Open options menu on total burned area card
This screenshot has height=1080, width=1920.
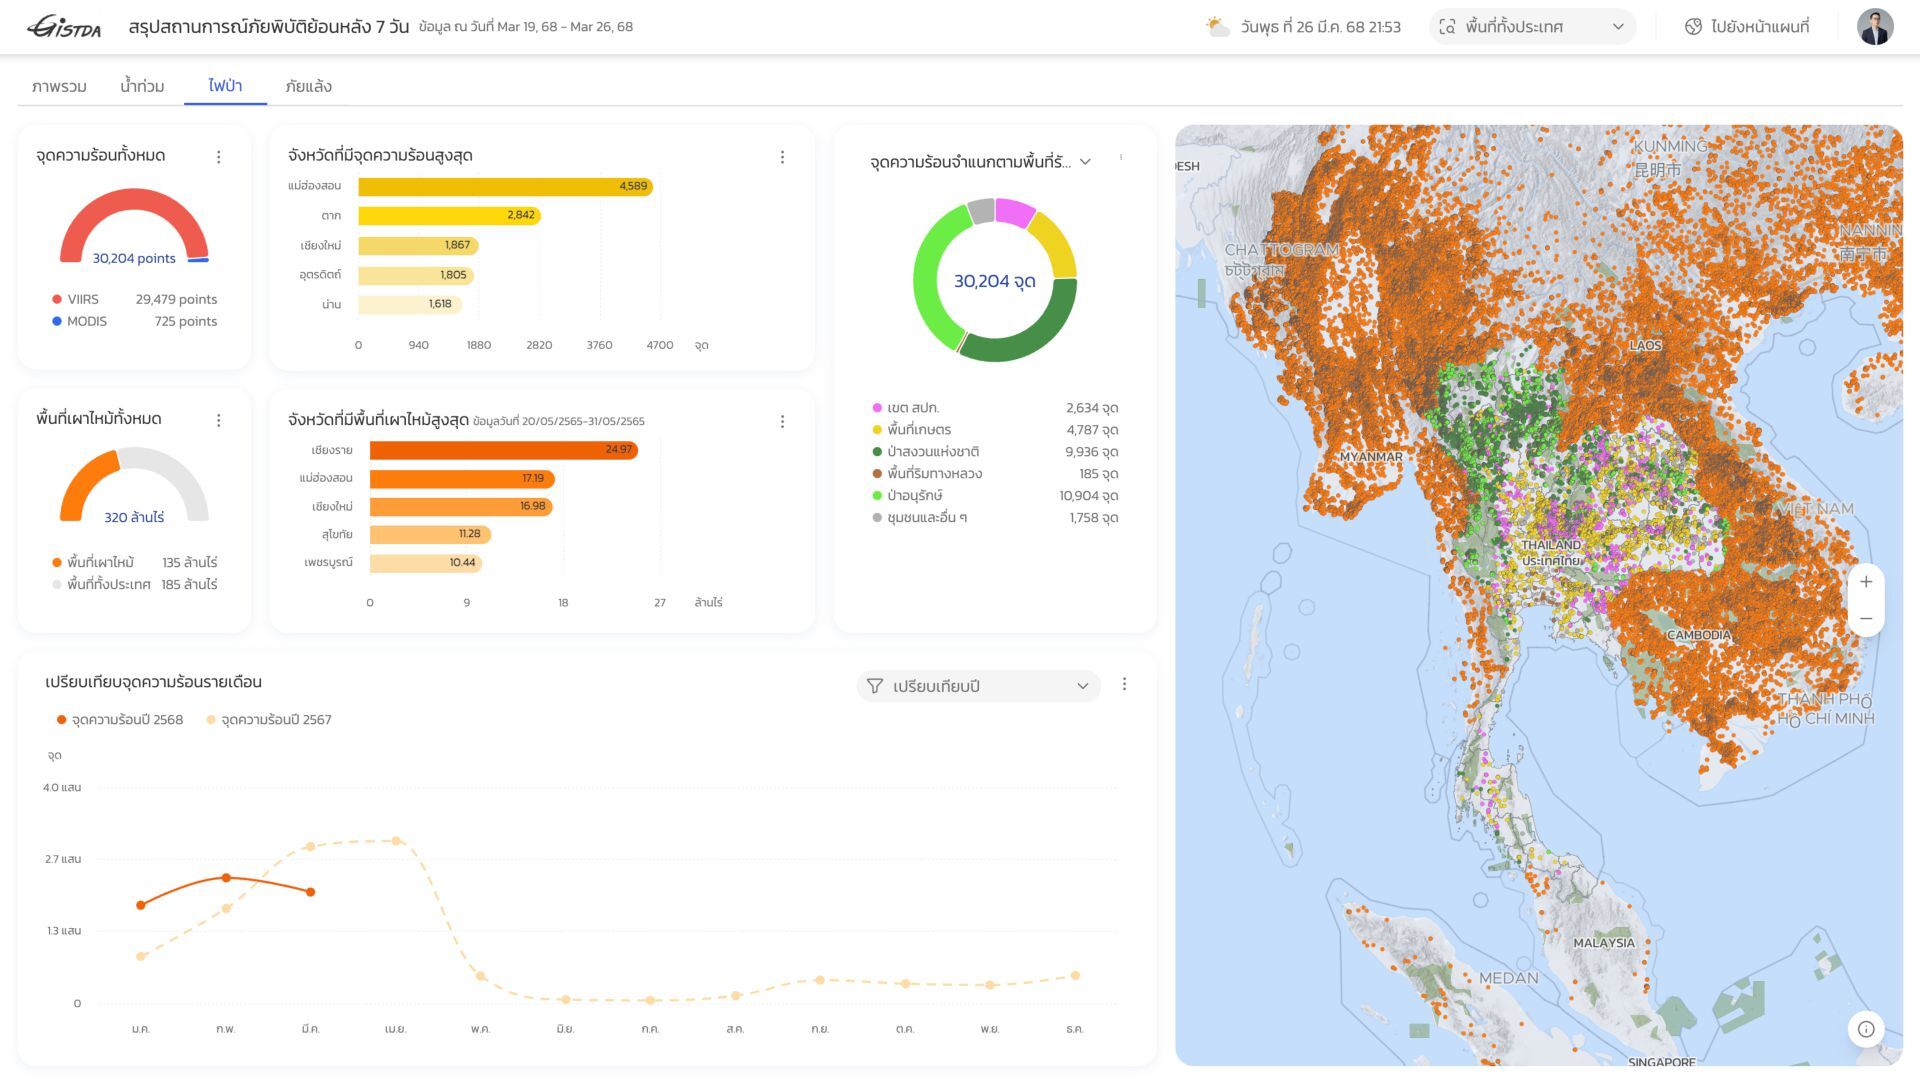click(218, 420)
